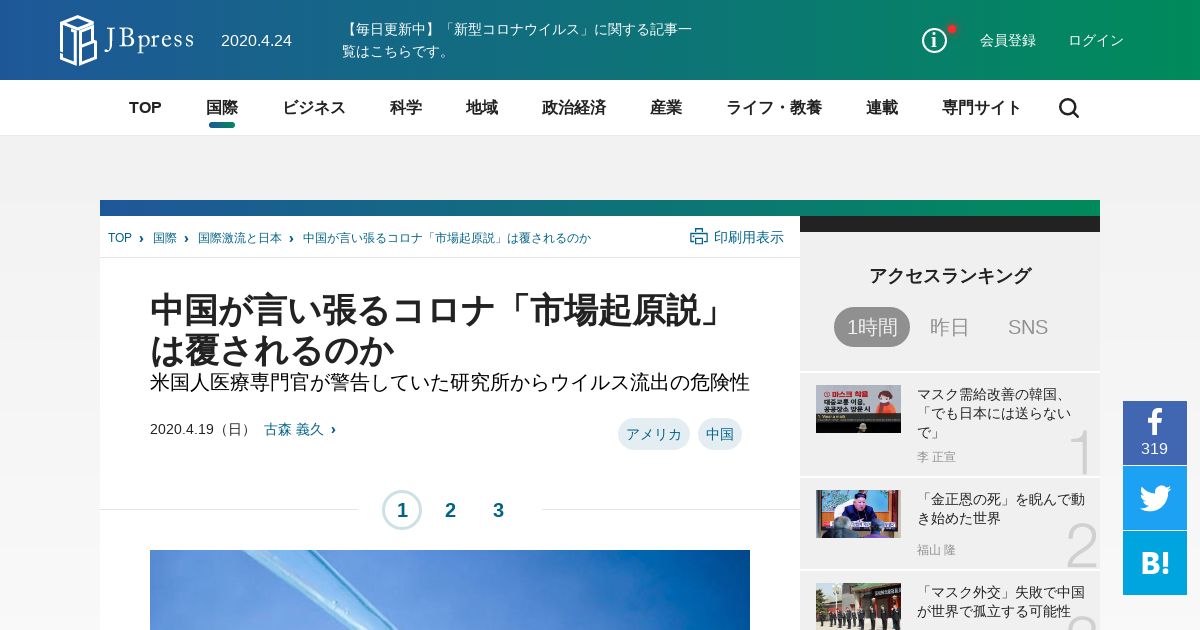Click the ログイン link
The height and width of the screenshot is (630, 1200).
[1096, 40]
